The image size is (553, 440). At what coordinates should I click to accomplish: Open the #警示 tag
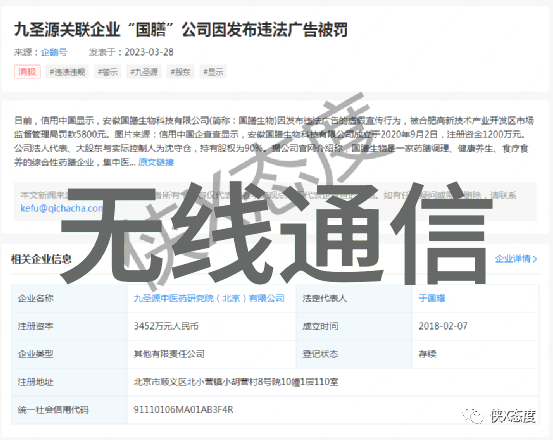[x=108, y=72]
